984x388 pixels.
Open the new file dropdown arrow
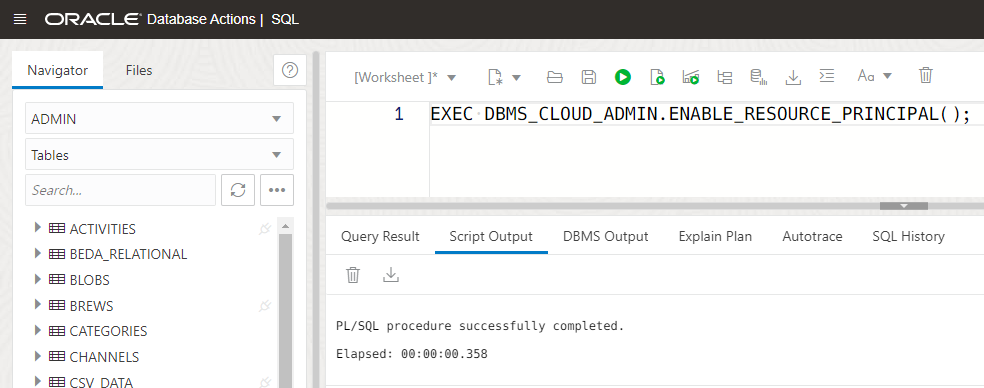(516, 78)
